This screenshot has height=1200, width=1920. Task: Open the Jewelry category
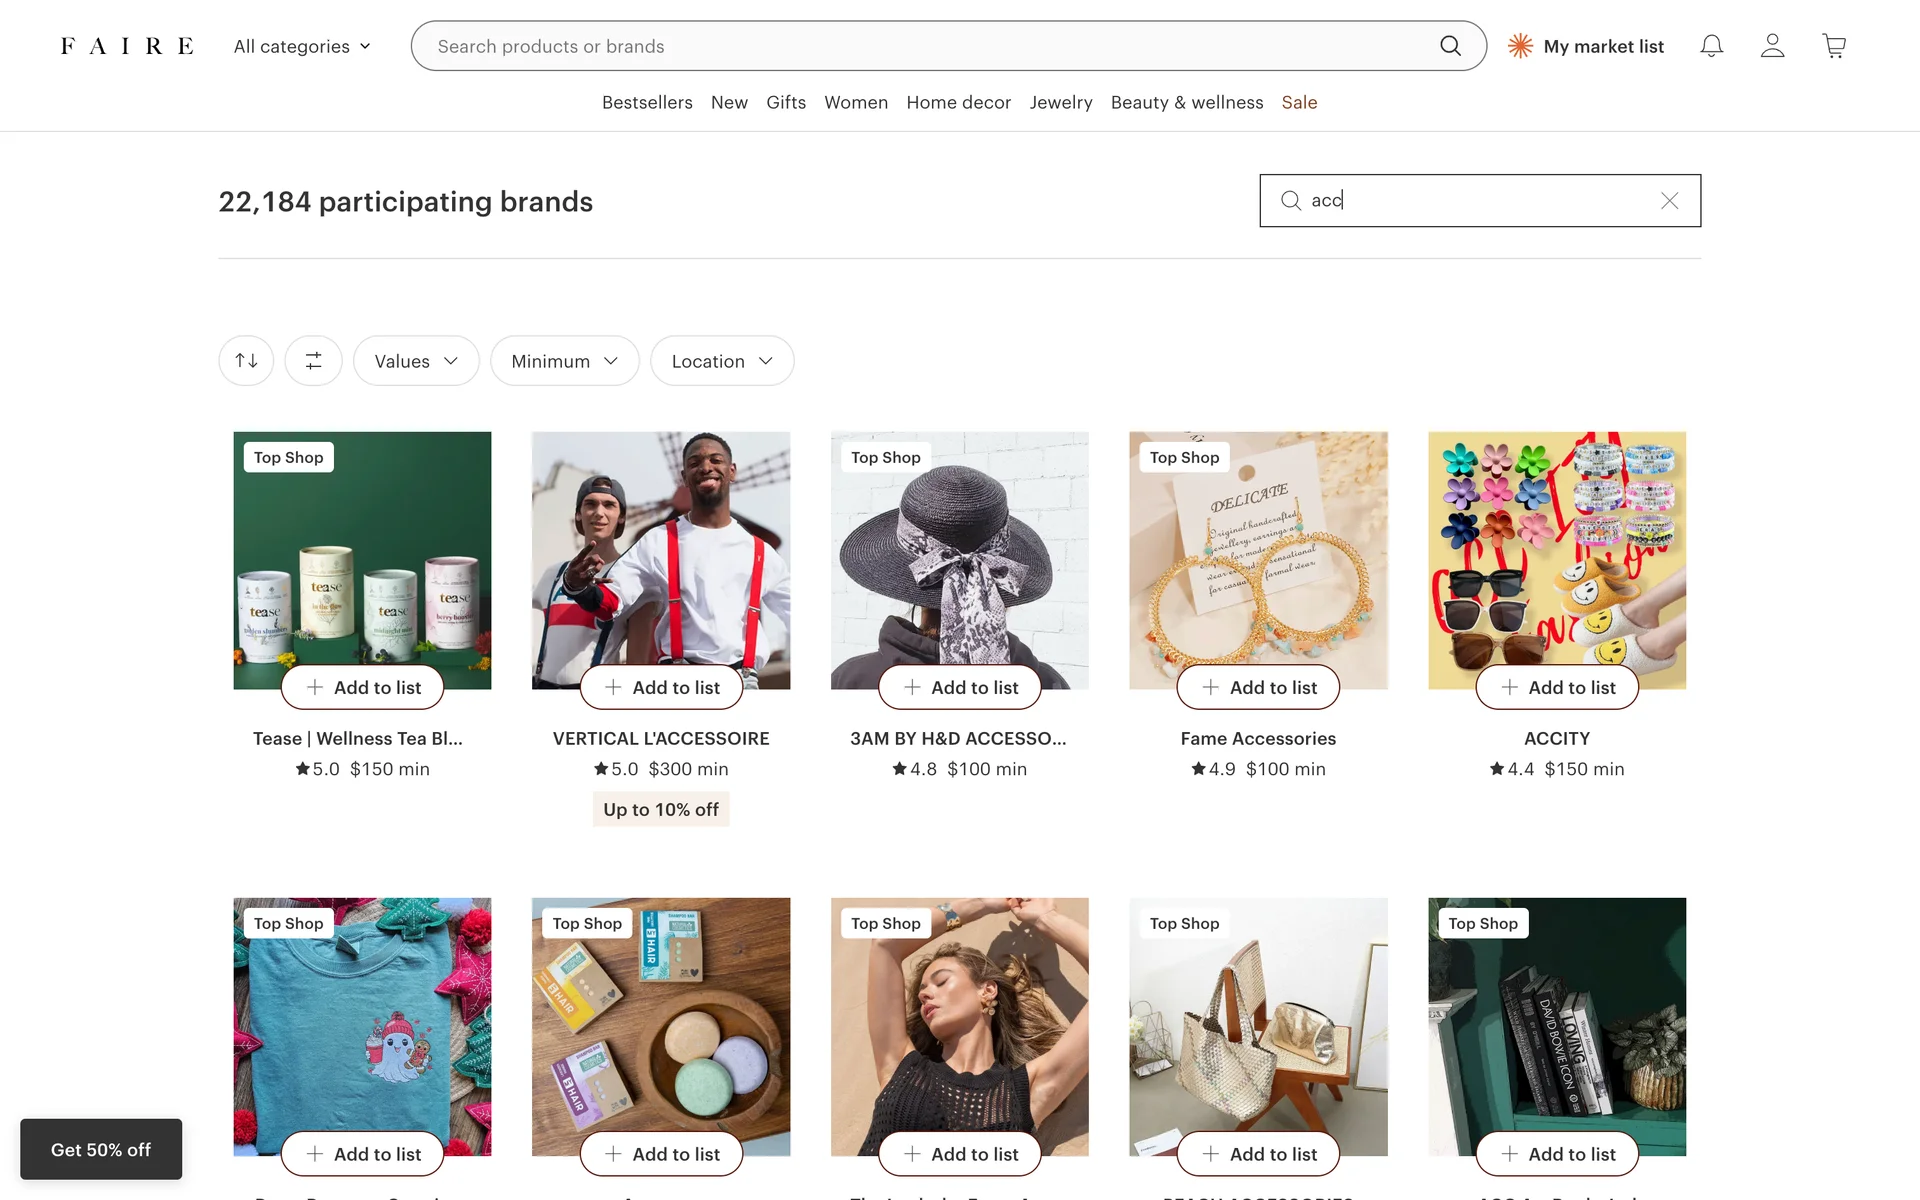click(1060, 102)
